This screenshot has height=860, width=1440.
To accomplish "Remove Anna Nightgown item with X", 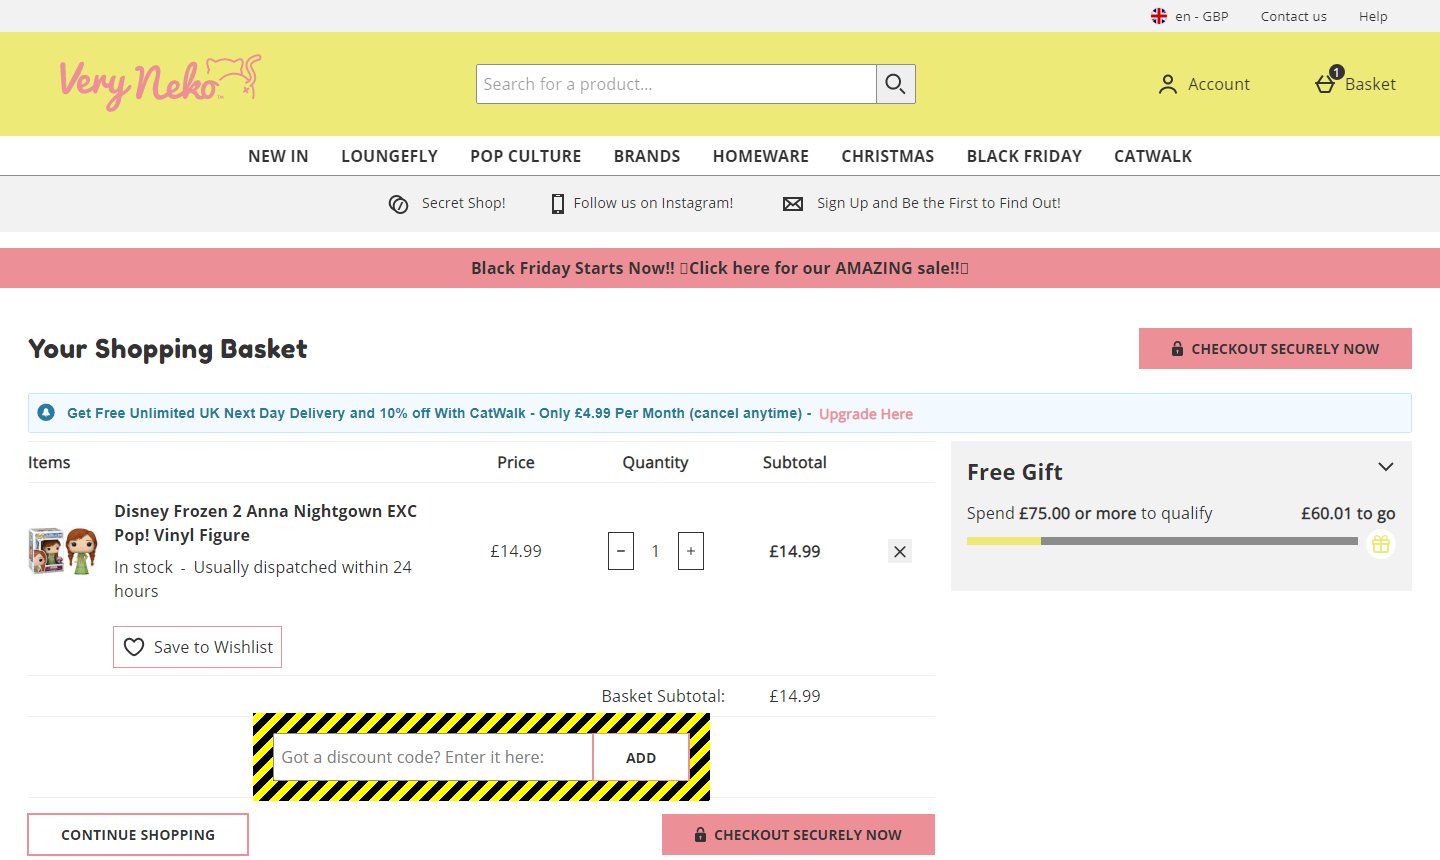I will coord(900,551).
